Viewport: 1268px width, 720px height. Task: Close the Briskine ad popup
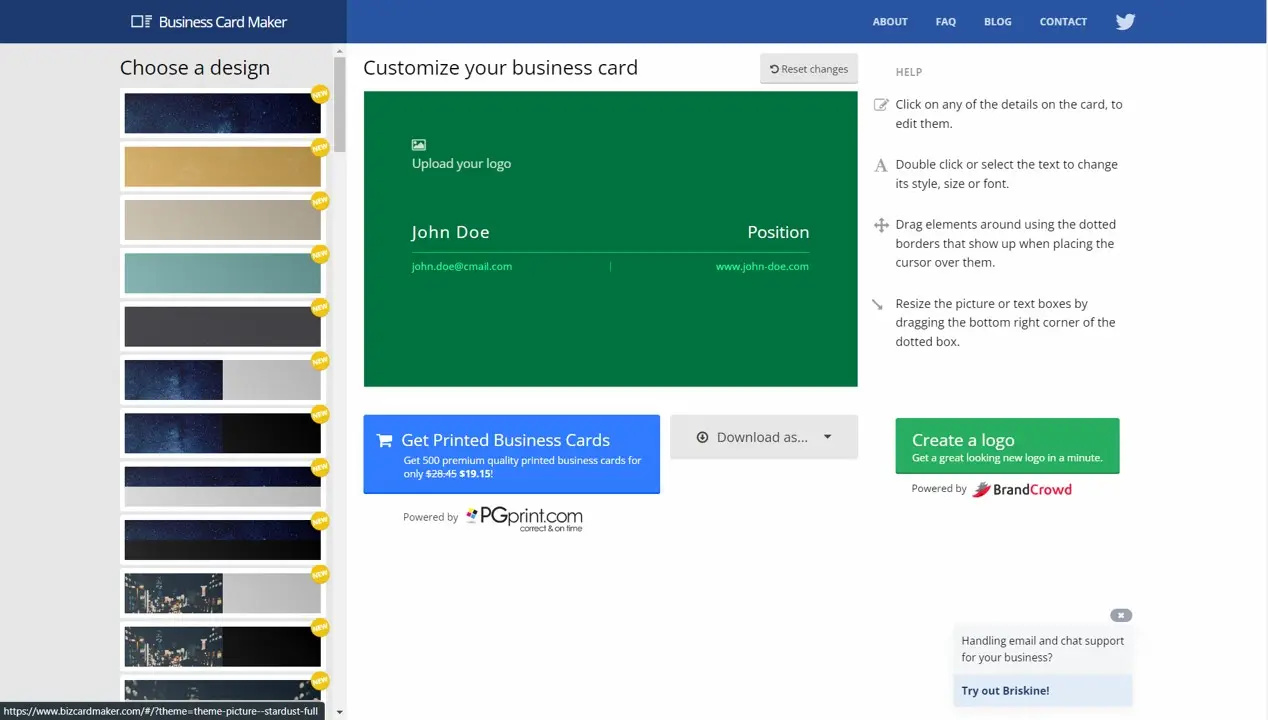[x=1121, y=615]
